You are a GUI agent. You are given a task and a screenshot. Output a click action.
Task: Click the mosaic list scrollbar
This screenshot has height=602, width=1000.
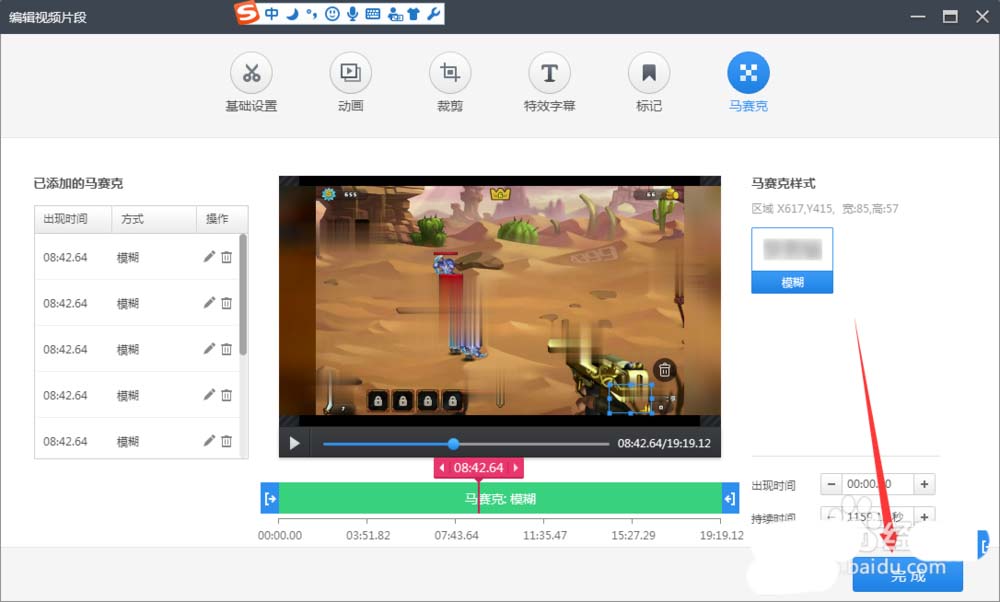point(243,295)
